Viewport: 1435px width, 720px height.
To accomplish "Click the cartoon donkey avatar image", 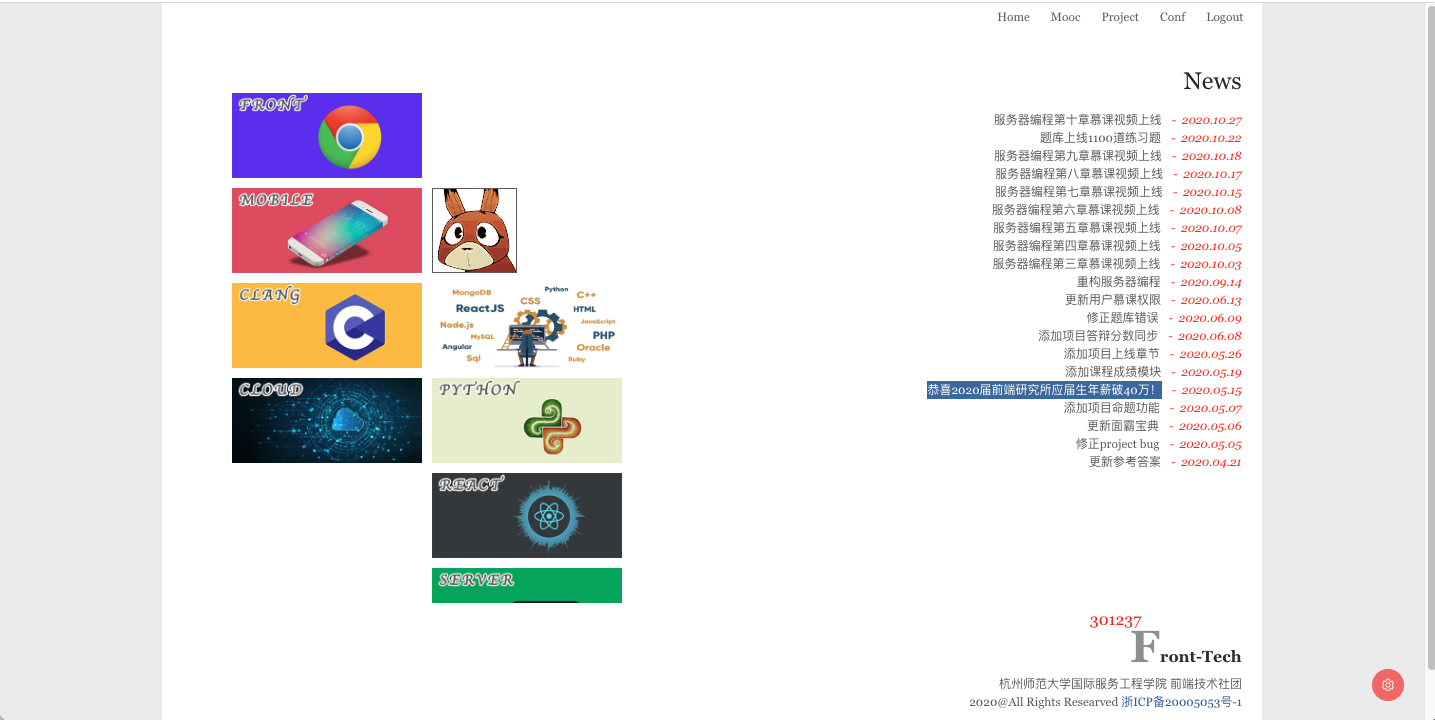I will pos(474,230).
